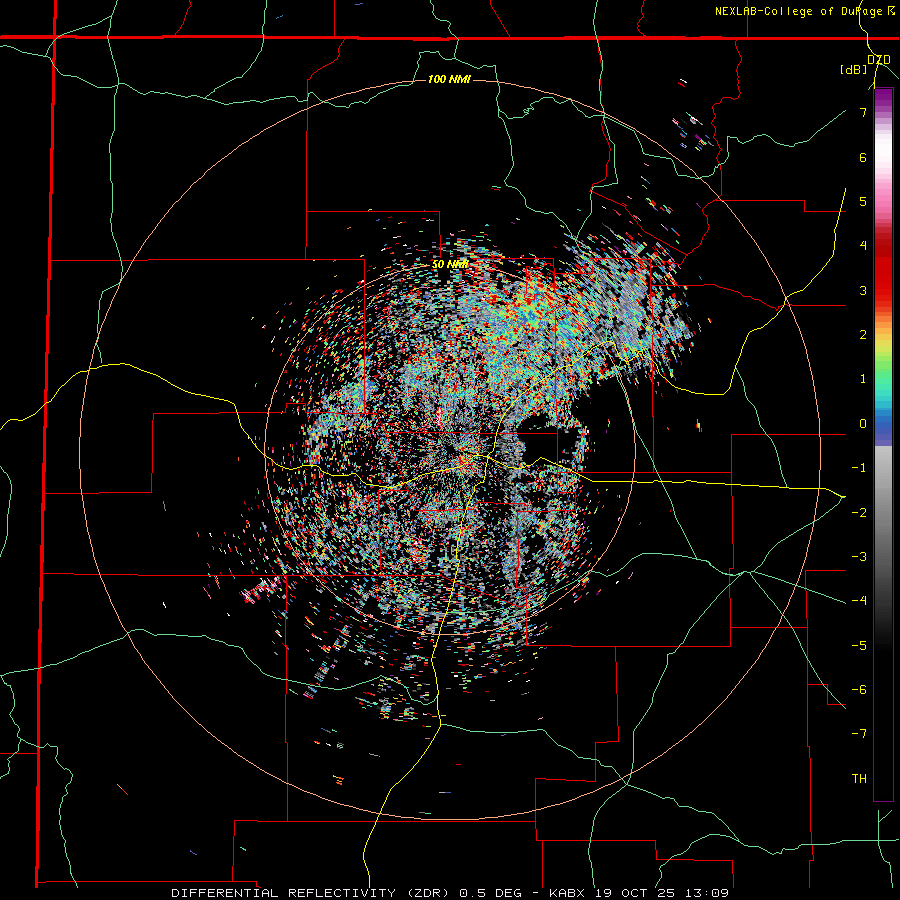
Task: Click the 50 NMI range ring label
Action: click(450, 264)
